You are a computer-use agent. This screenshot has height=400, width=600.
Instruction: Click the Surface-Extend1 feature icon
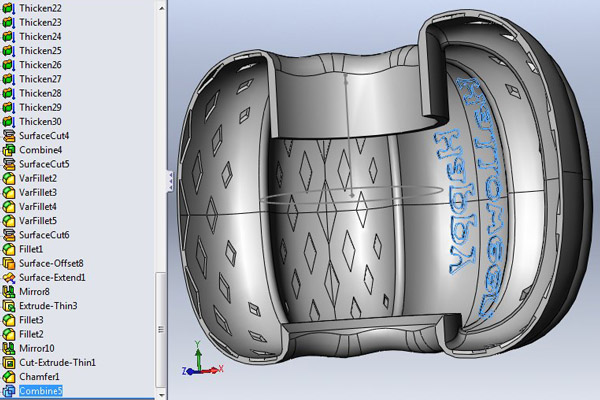click(x=8, y=277)
